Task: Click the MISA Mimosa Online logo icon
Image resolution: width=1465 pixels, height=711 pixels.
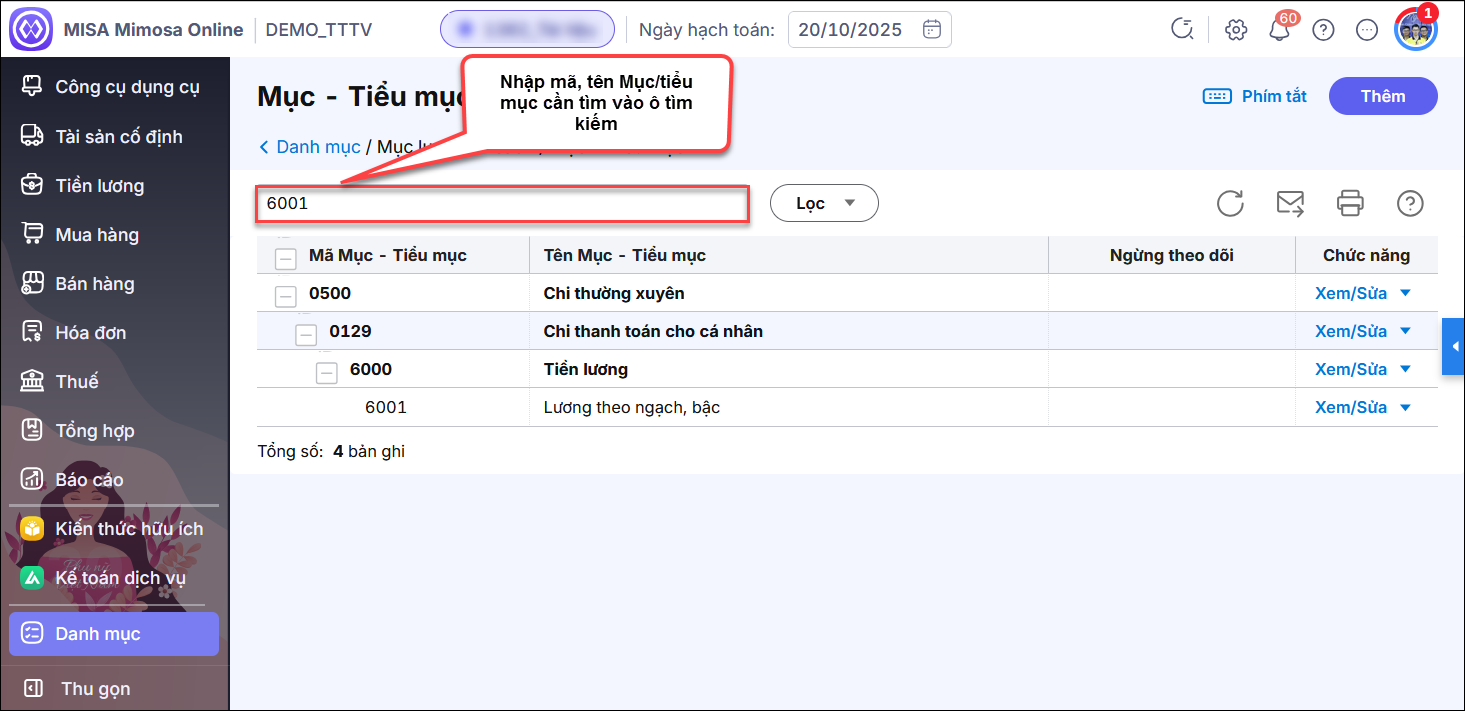Action: tap(31, 30)
